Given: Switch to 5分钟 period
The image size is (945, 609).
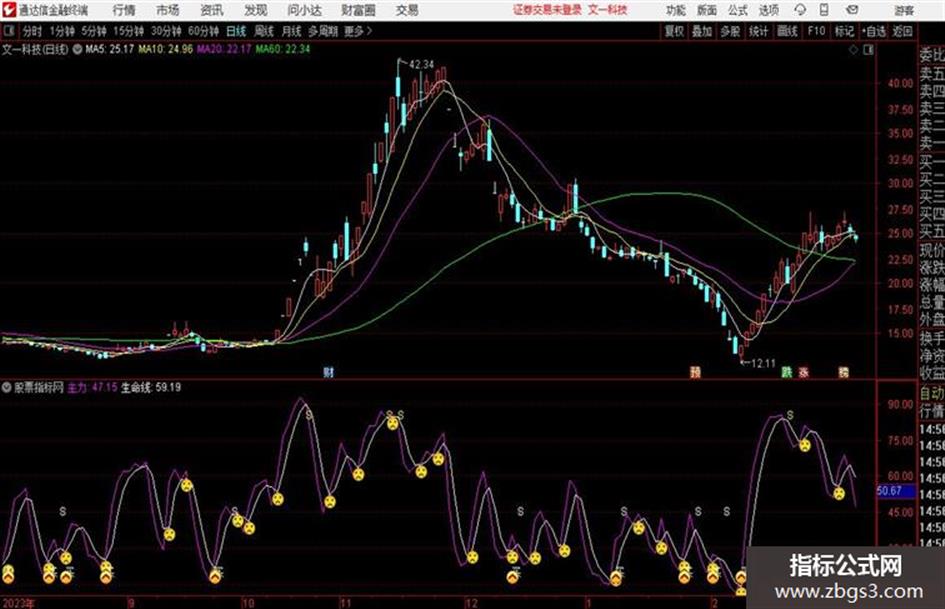Looking at the screenshot, I should pos(94,31).
